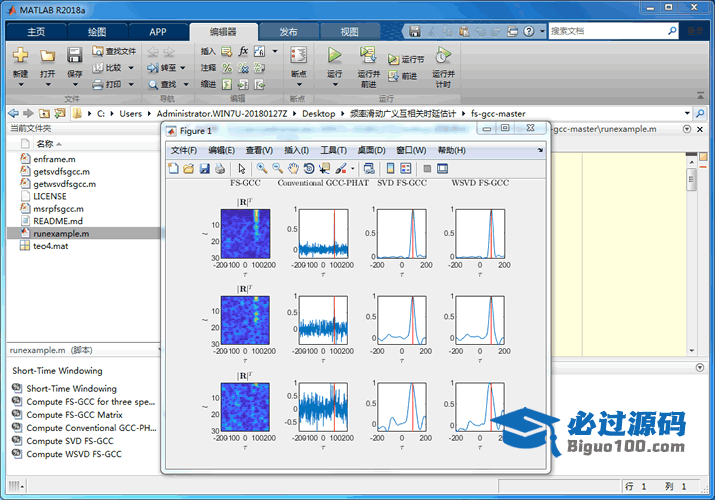This screenshot has width=715, height=500.
Task: Toggle Insert Colorbar in Figure 1 toolbar
Action: (390, 169)
